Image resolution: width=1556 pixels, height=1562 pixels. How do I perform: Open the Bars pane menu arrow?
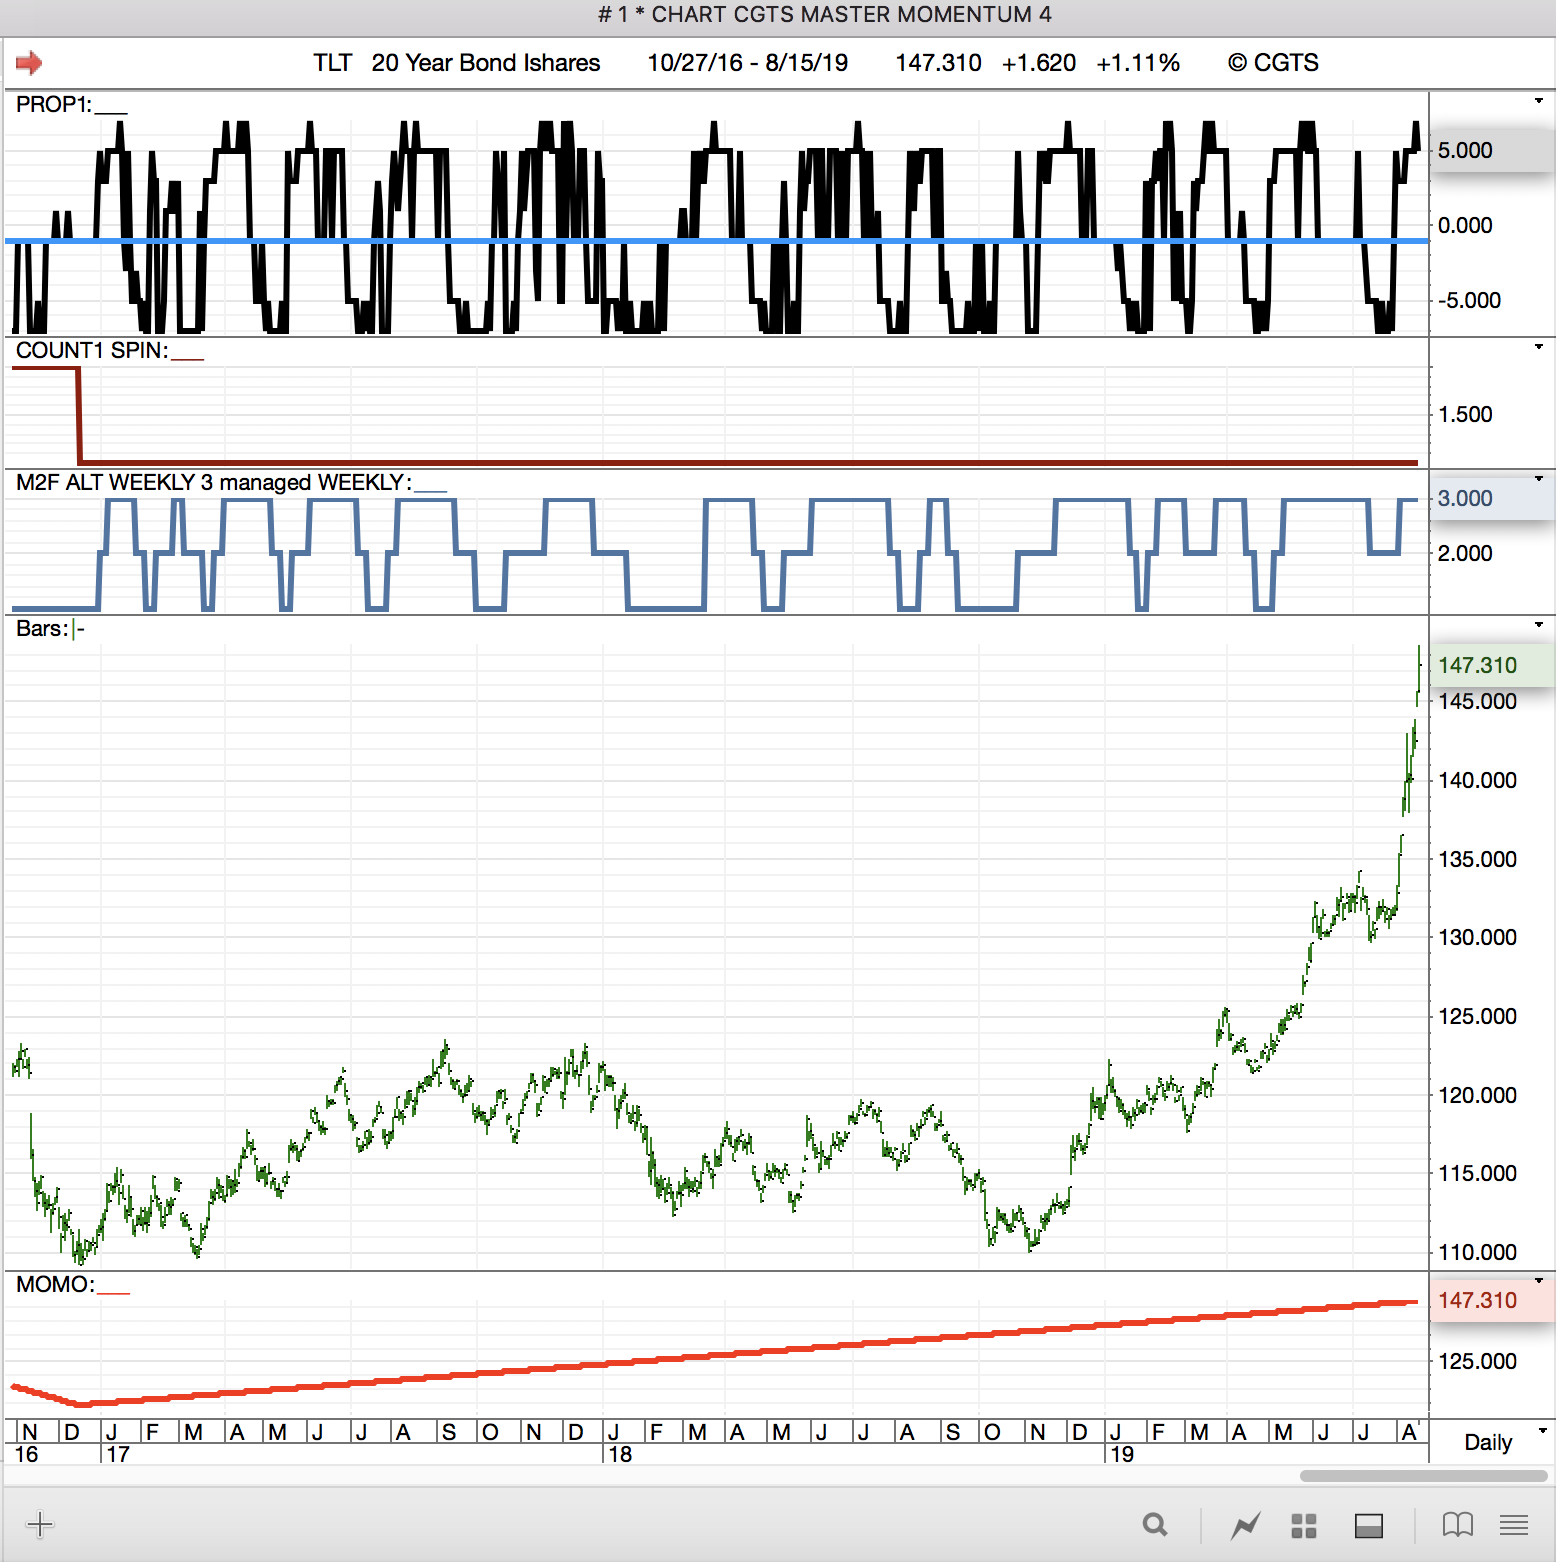click(1539, 625)
